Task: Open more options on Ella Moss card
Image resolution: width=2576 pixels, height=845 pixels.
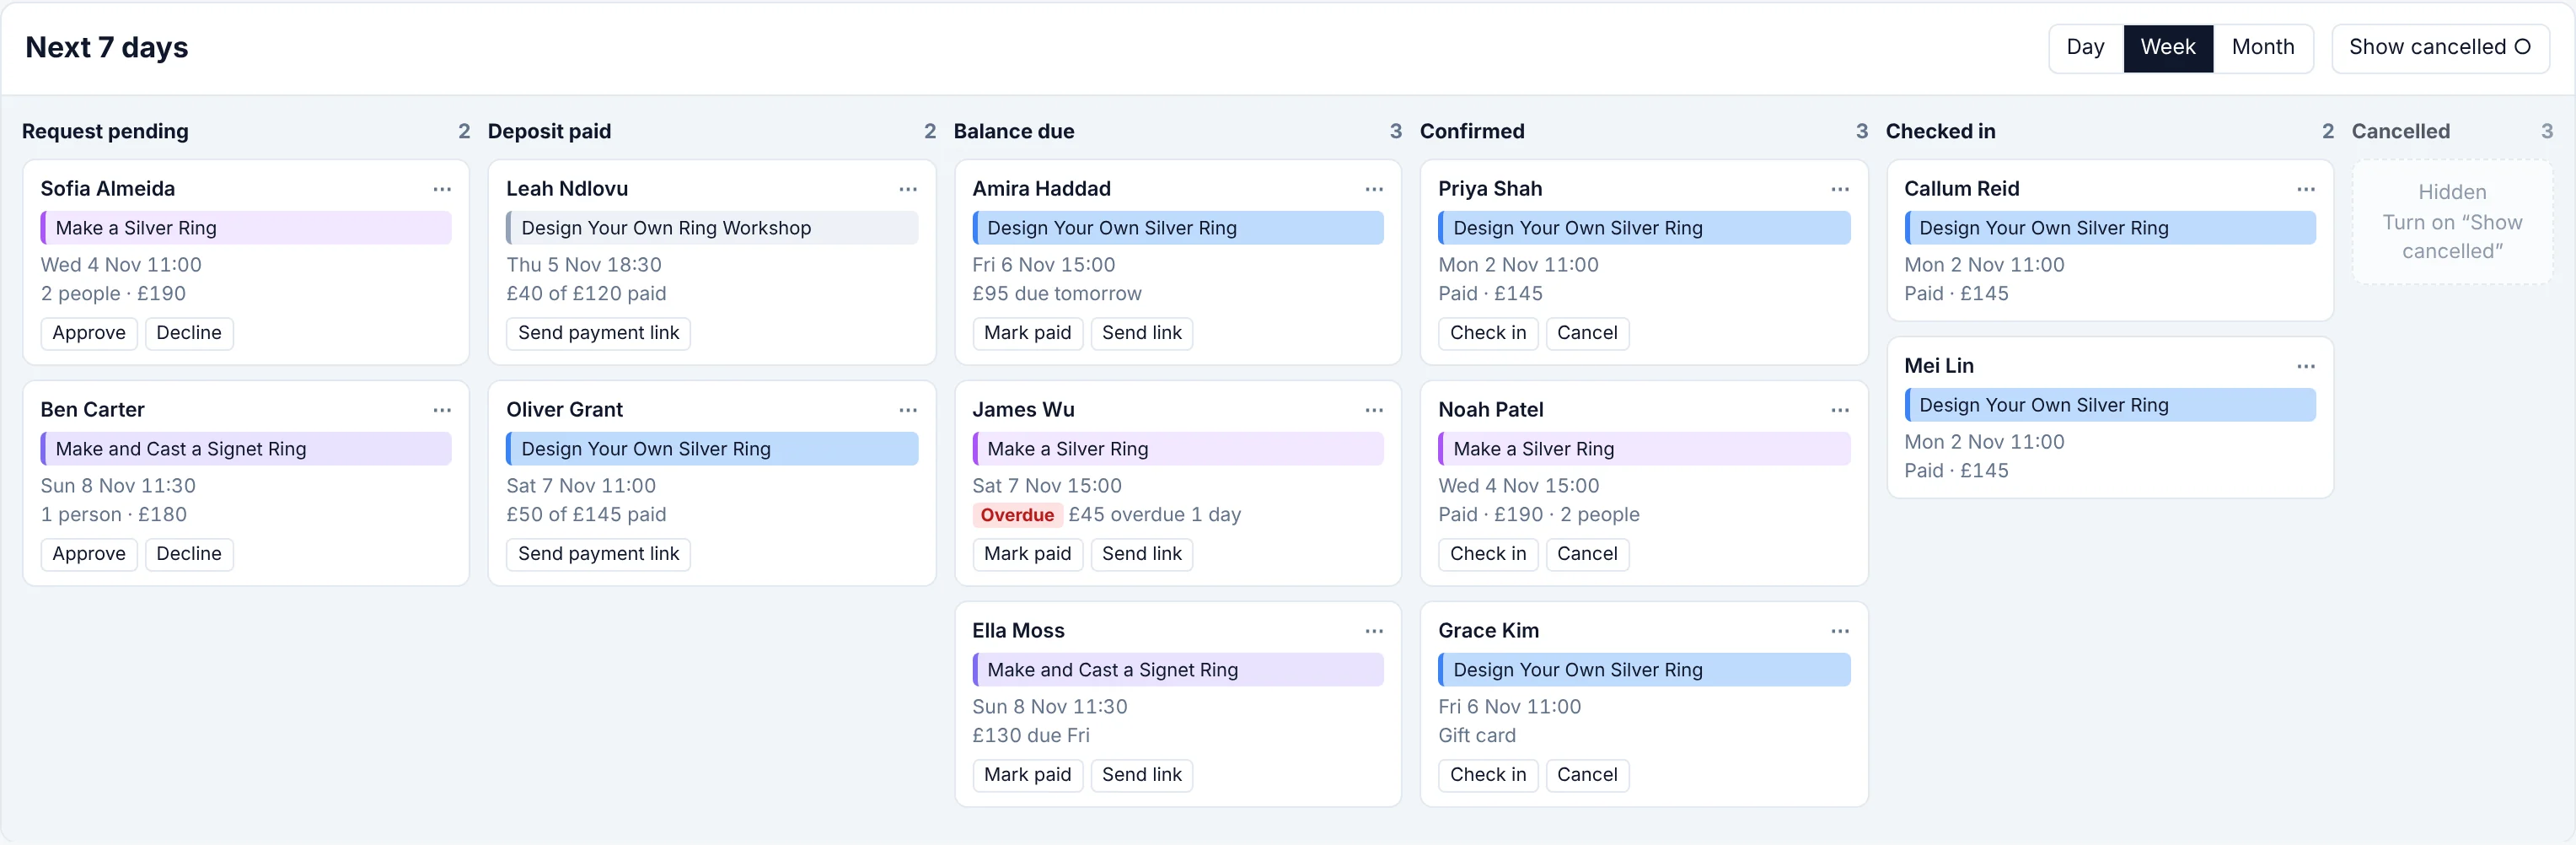Action: 1374,631
